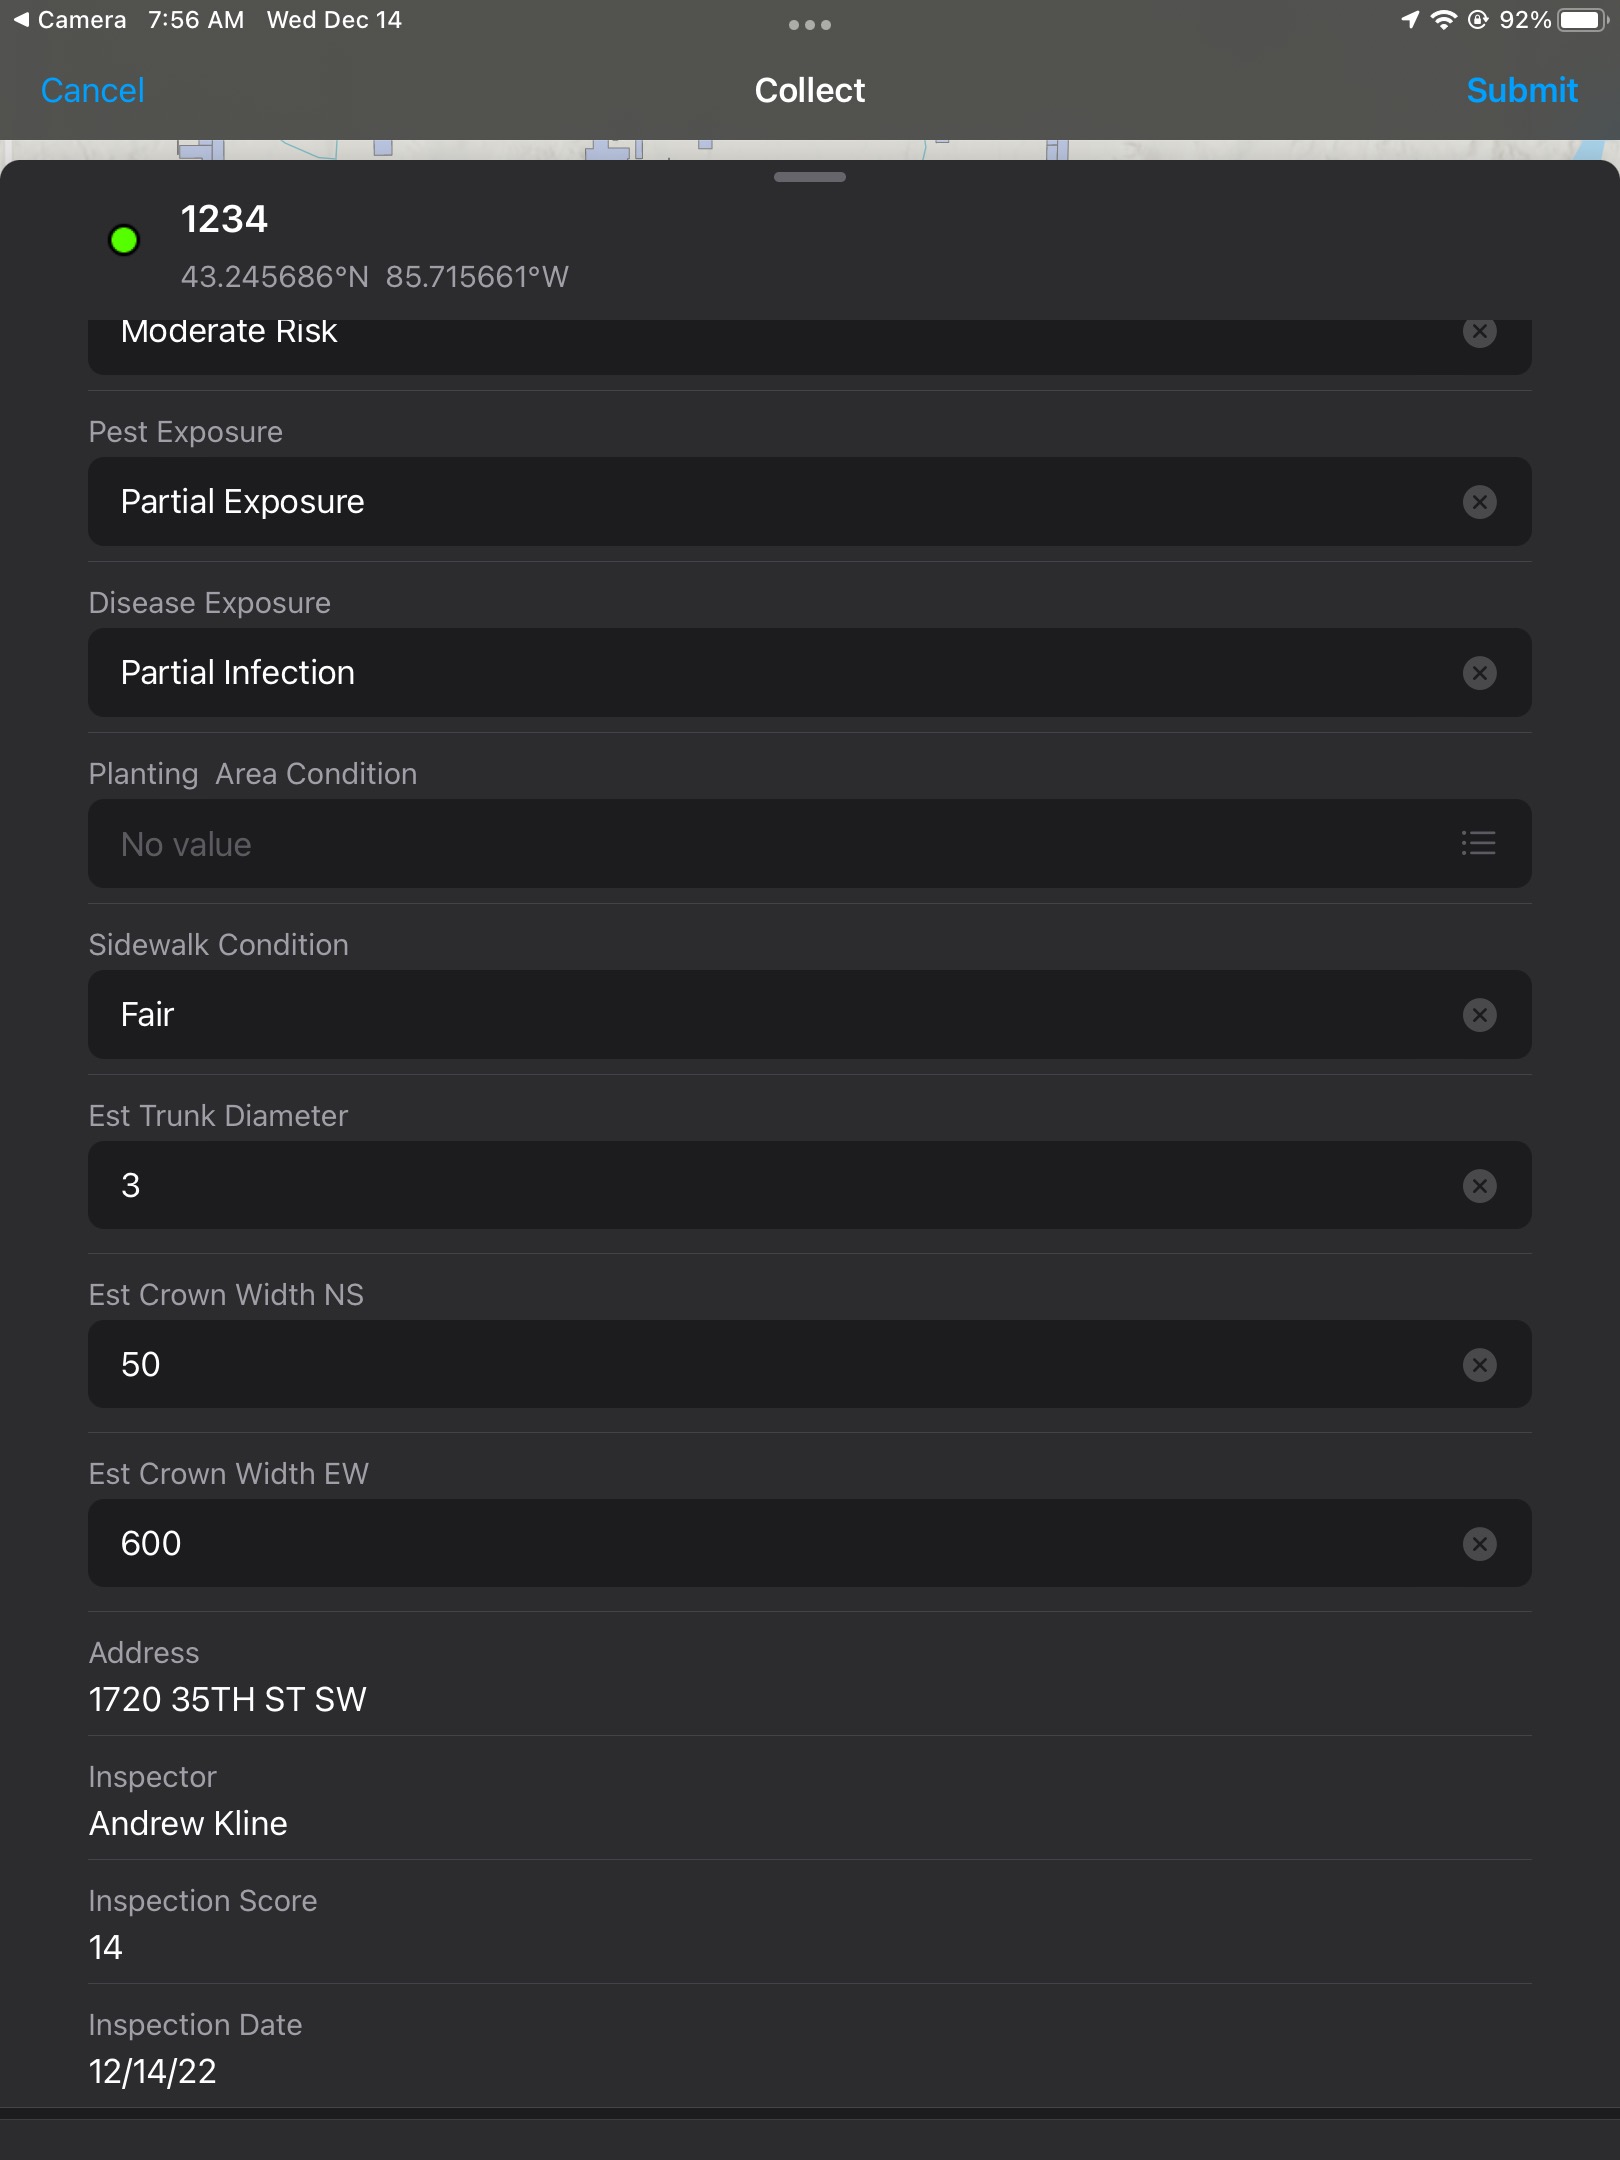Tap the green feature symbol dot
The image size is (1620, 2160).
[124, 240]
